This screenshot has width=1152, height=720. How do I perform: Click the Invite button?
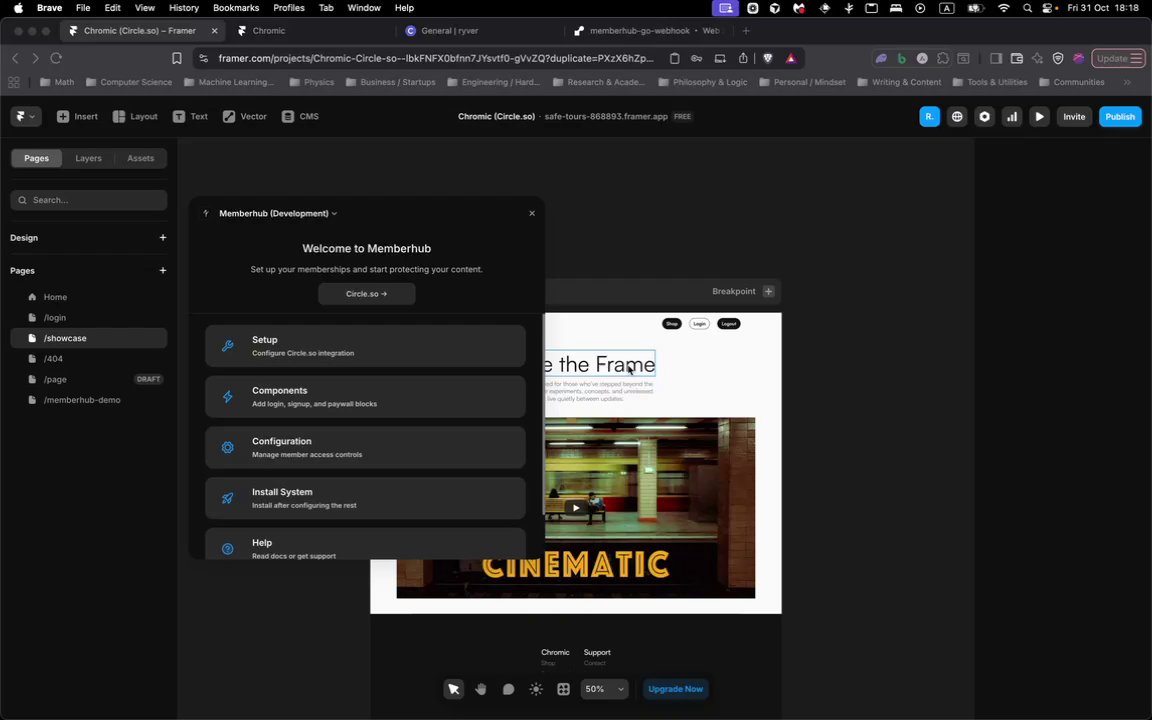pyautogui.click(x=1073, y=116)
